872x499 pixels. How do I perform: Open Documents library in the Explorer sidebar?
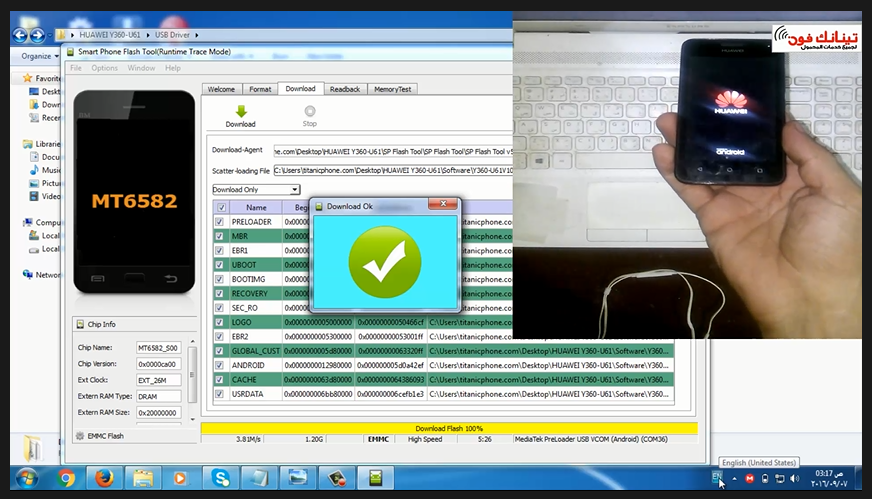44,157
